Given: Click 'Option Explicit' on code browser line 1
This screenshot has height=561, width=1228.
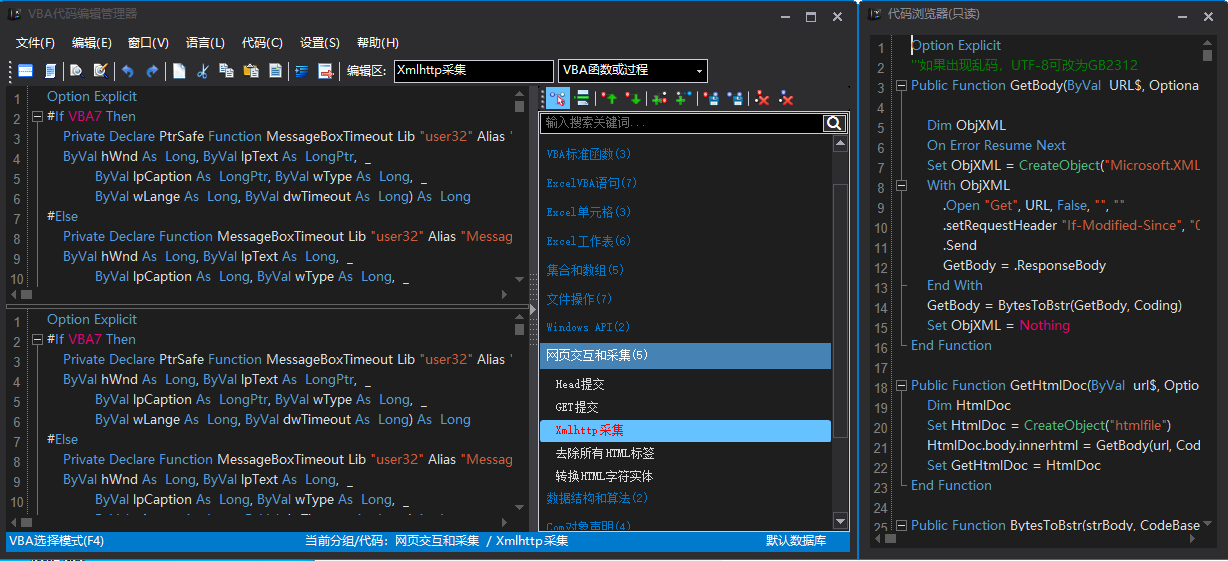Looking at the screenshot, I should point(956,46).
